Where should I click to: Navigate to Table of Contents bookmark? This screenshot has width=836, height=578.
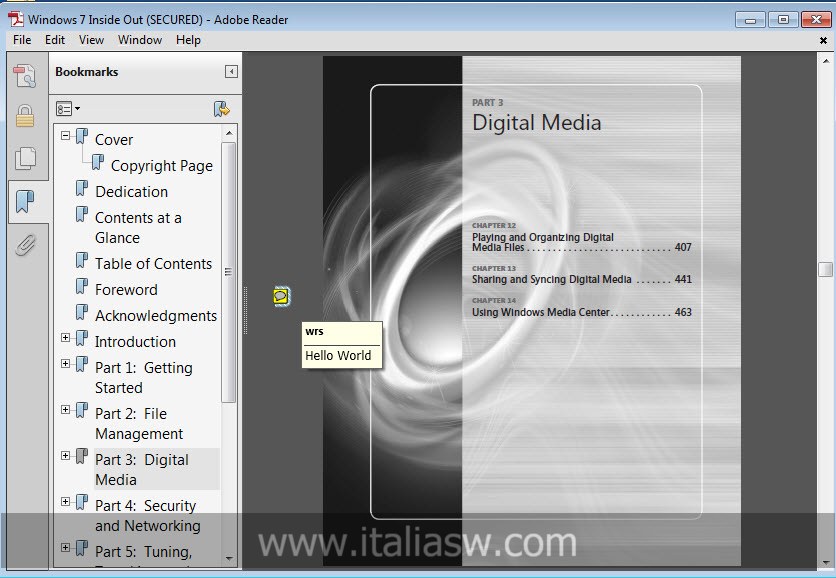pyautogui.click(x=153, y=263)
